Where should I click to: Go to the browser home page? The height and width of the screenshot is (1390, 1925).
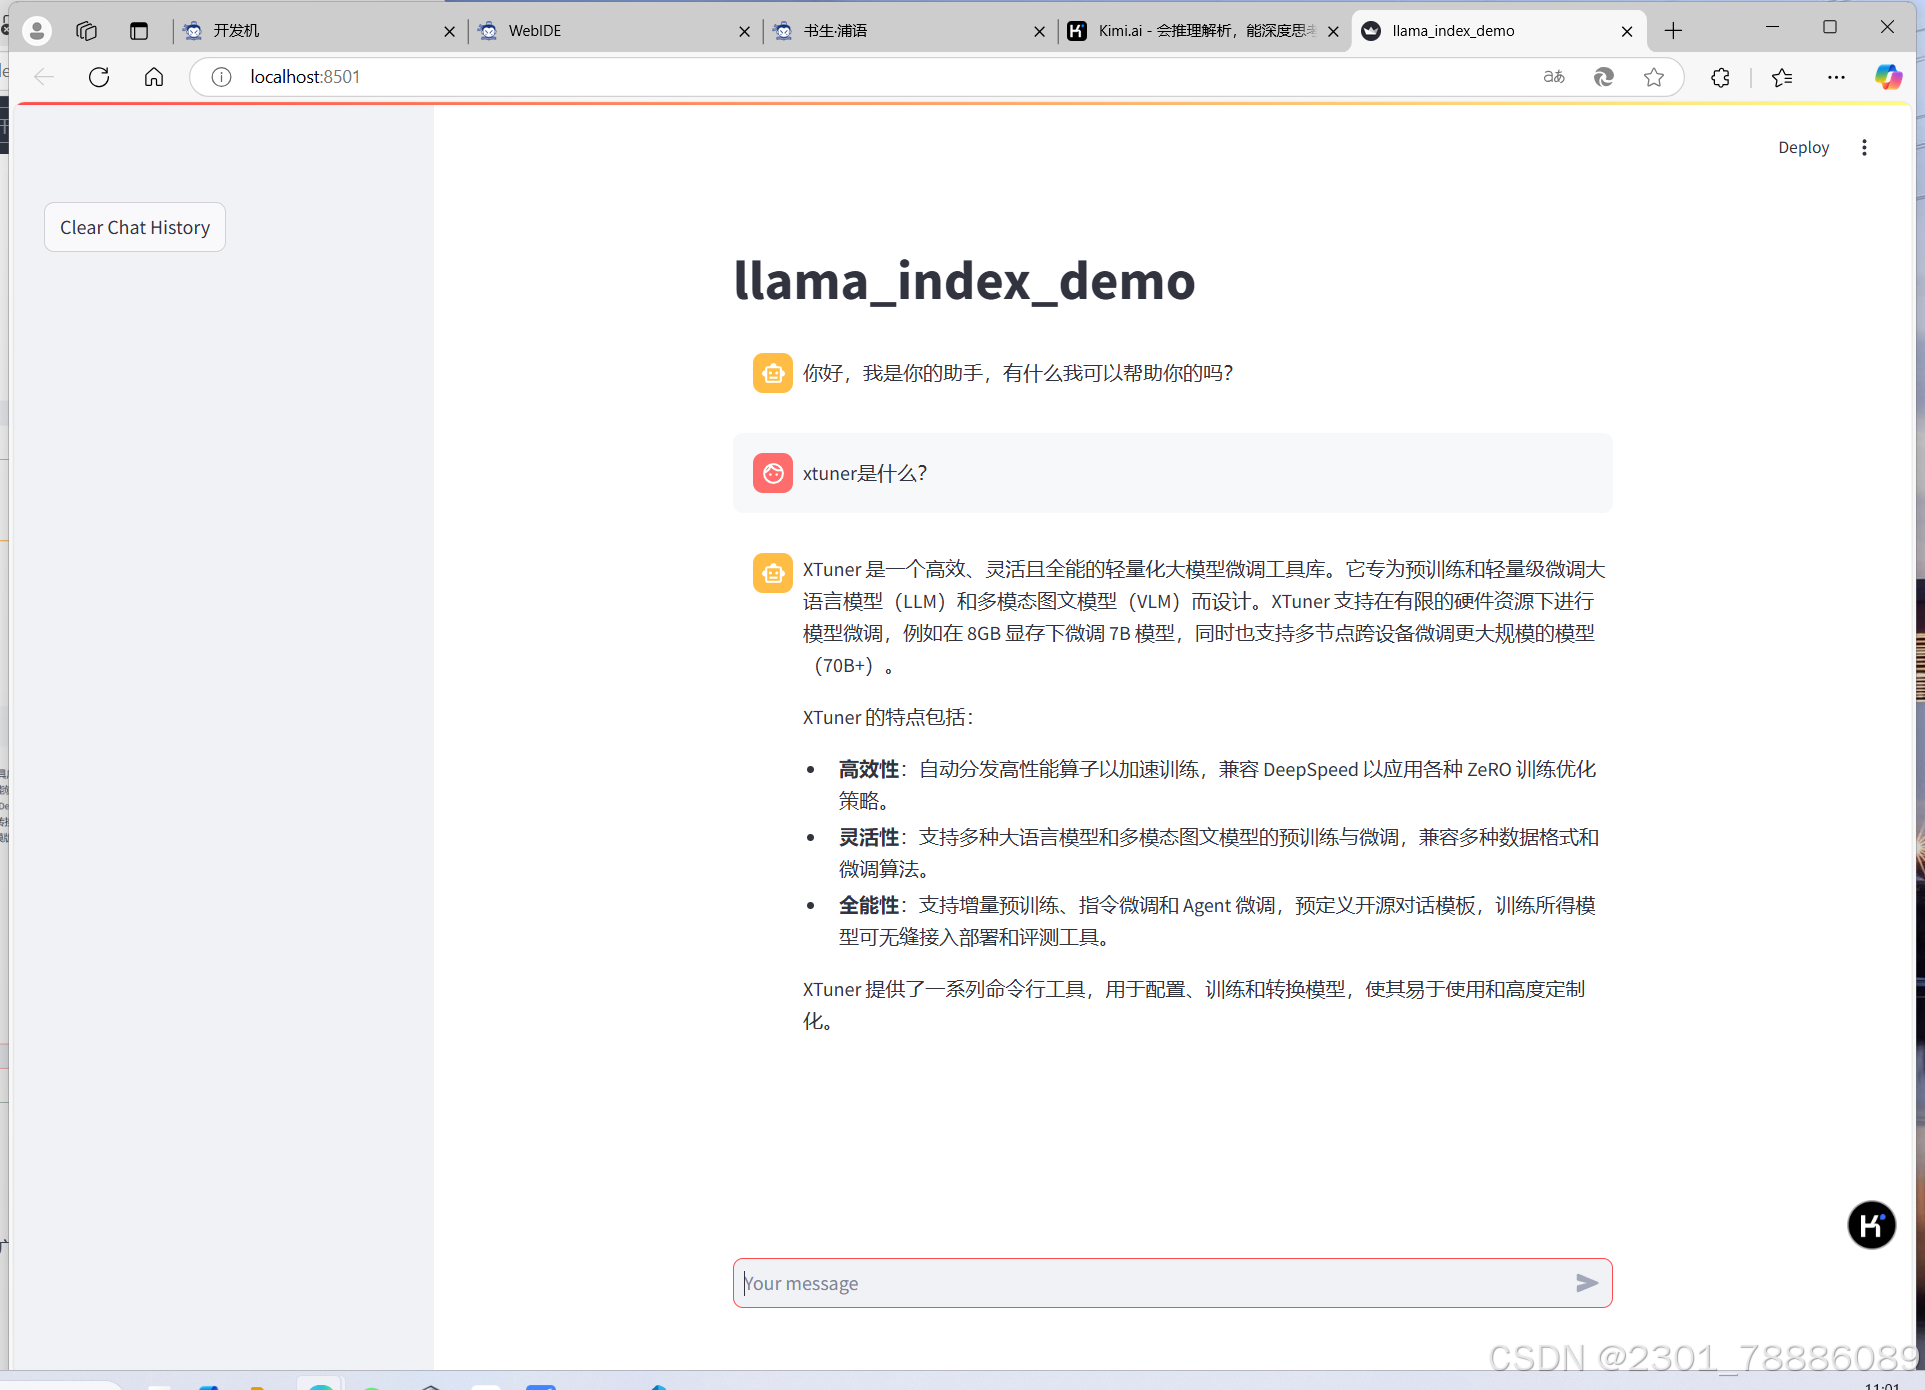153,77
